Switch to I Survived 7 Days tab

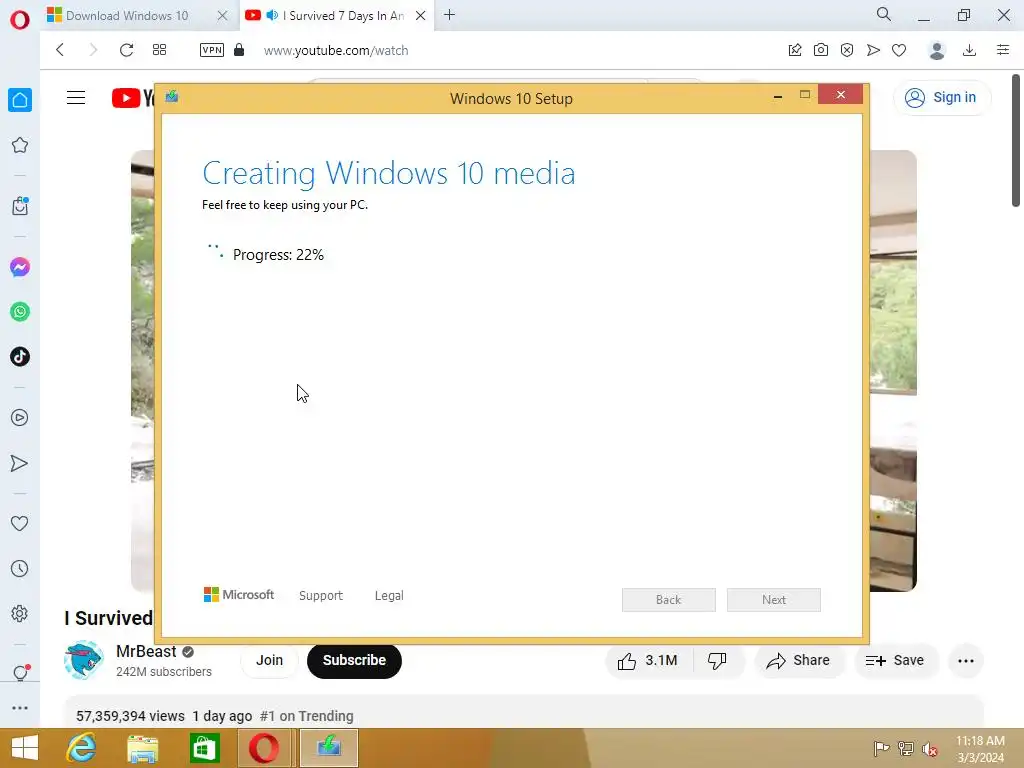[344, 16]
